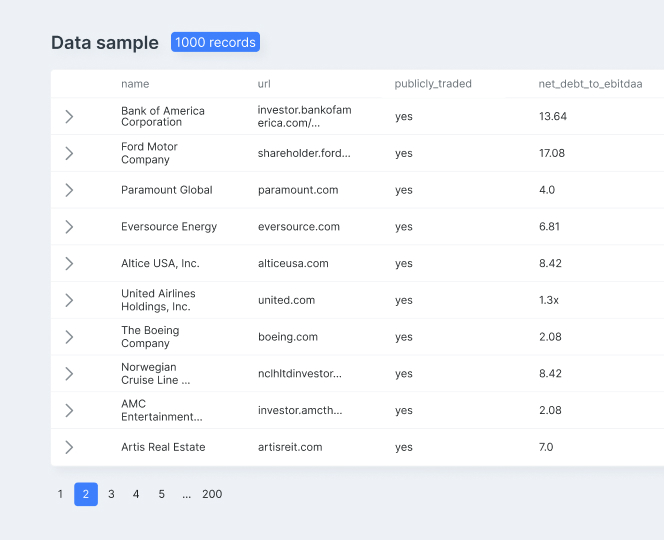Screen dimensions: 664x540
Task: Click the pagination ellipsis
Action: (x=186, y=494)
